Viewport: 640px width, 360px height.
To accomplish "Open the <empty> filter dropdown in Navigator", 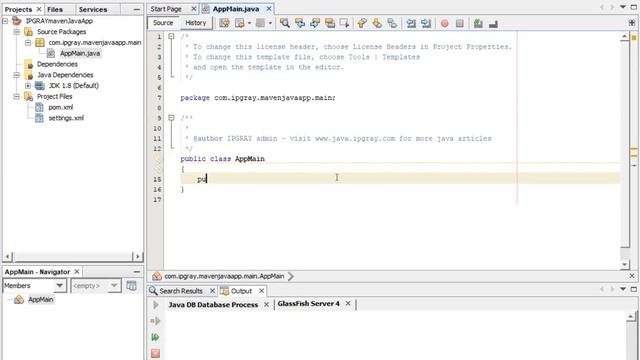I will point(114,285).
